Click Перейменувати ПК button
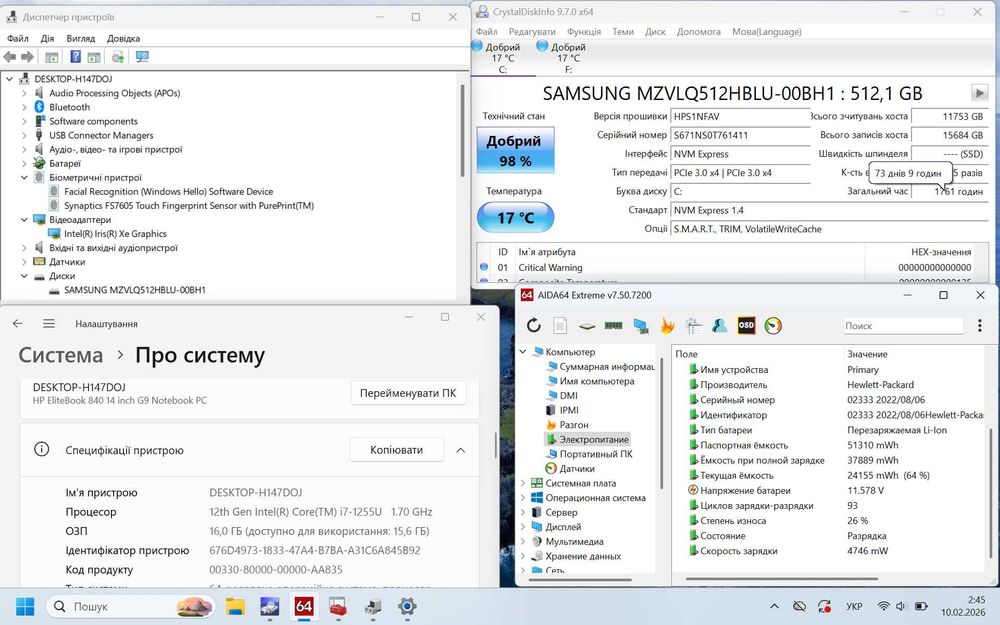 408,393
